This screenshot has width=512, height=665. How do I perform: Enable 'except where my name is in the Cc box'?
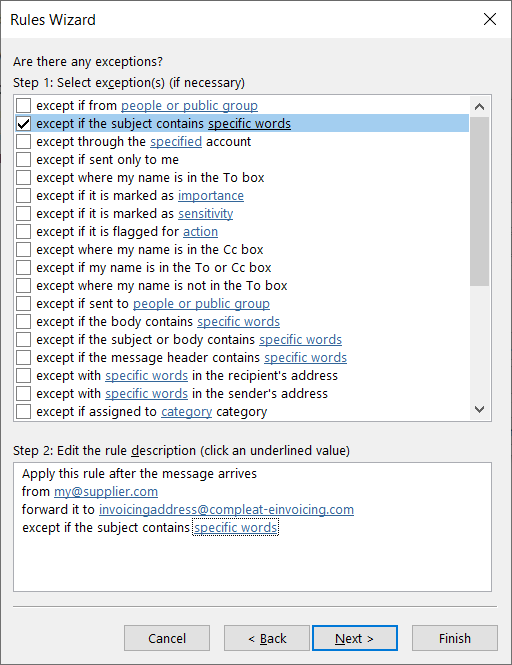(23, 249)
